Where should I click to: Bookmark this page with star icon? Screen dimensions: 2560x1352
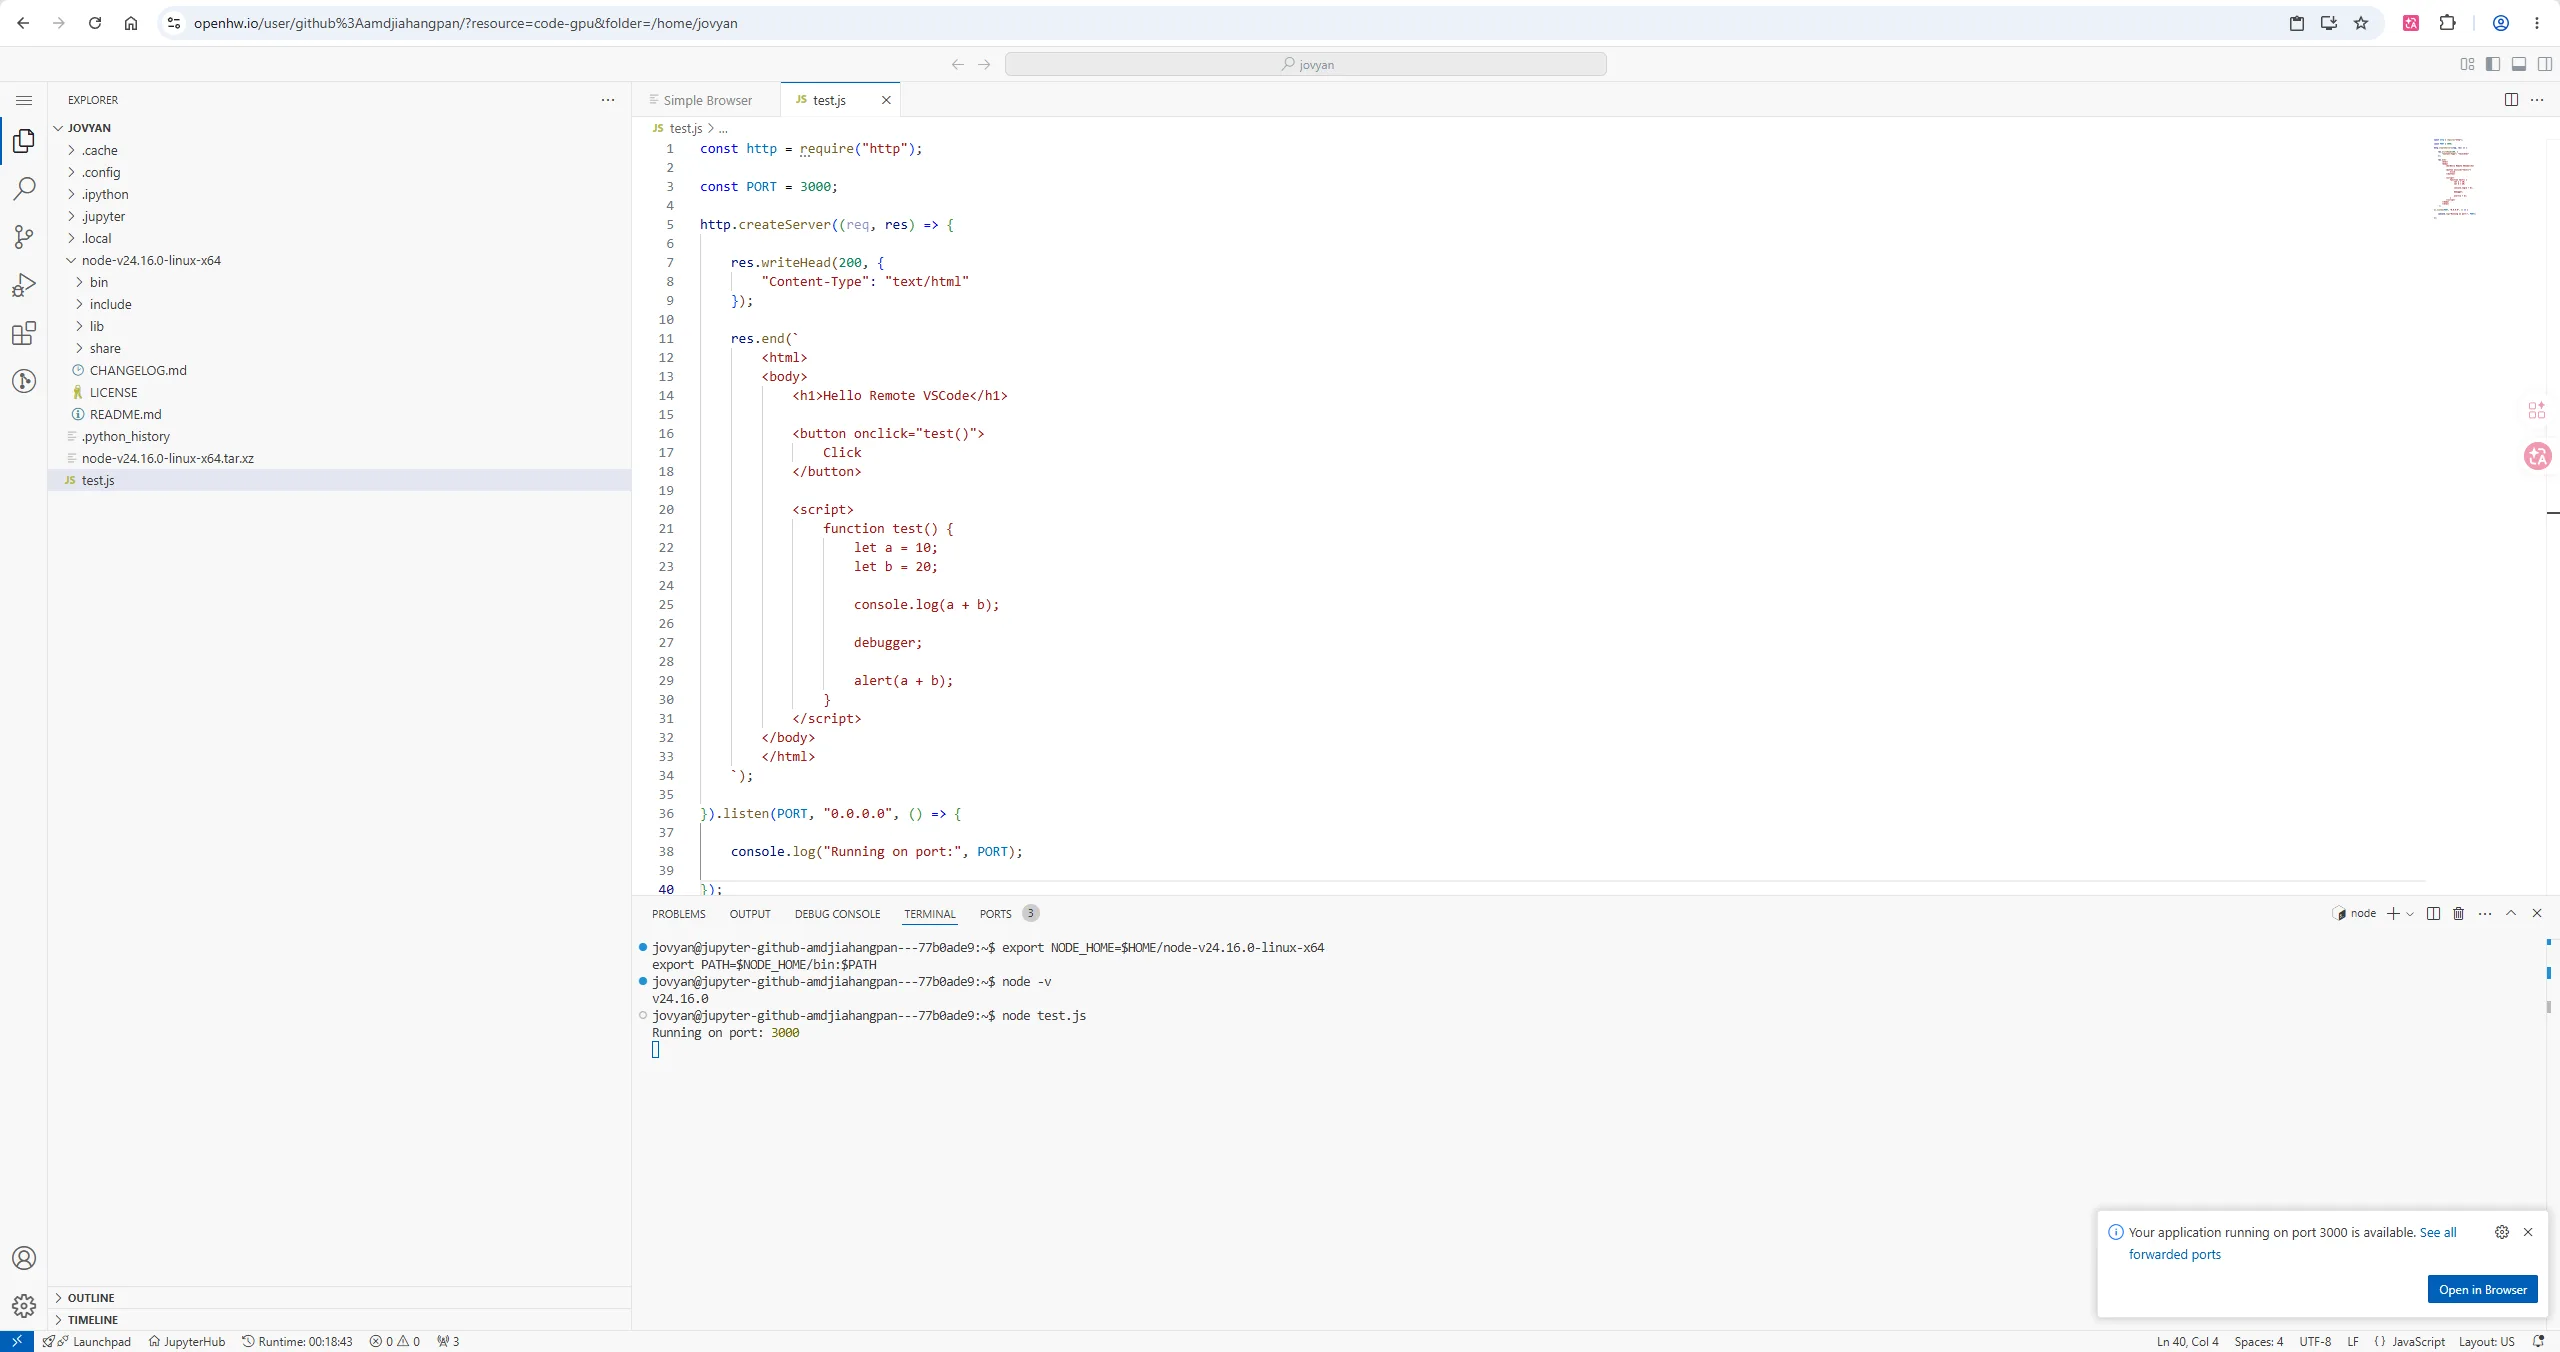(2361, 23)
